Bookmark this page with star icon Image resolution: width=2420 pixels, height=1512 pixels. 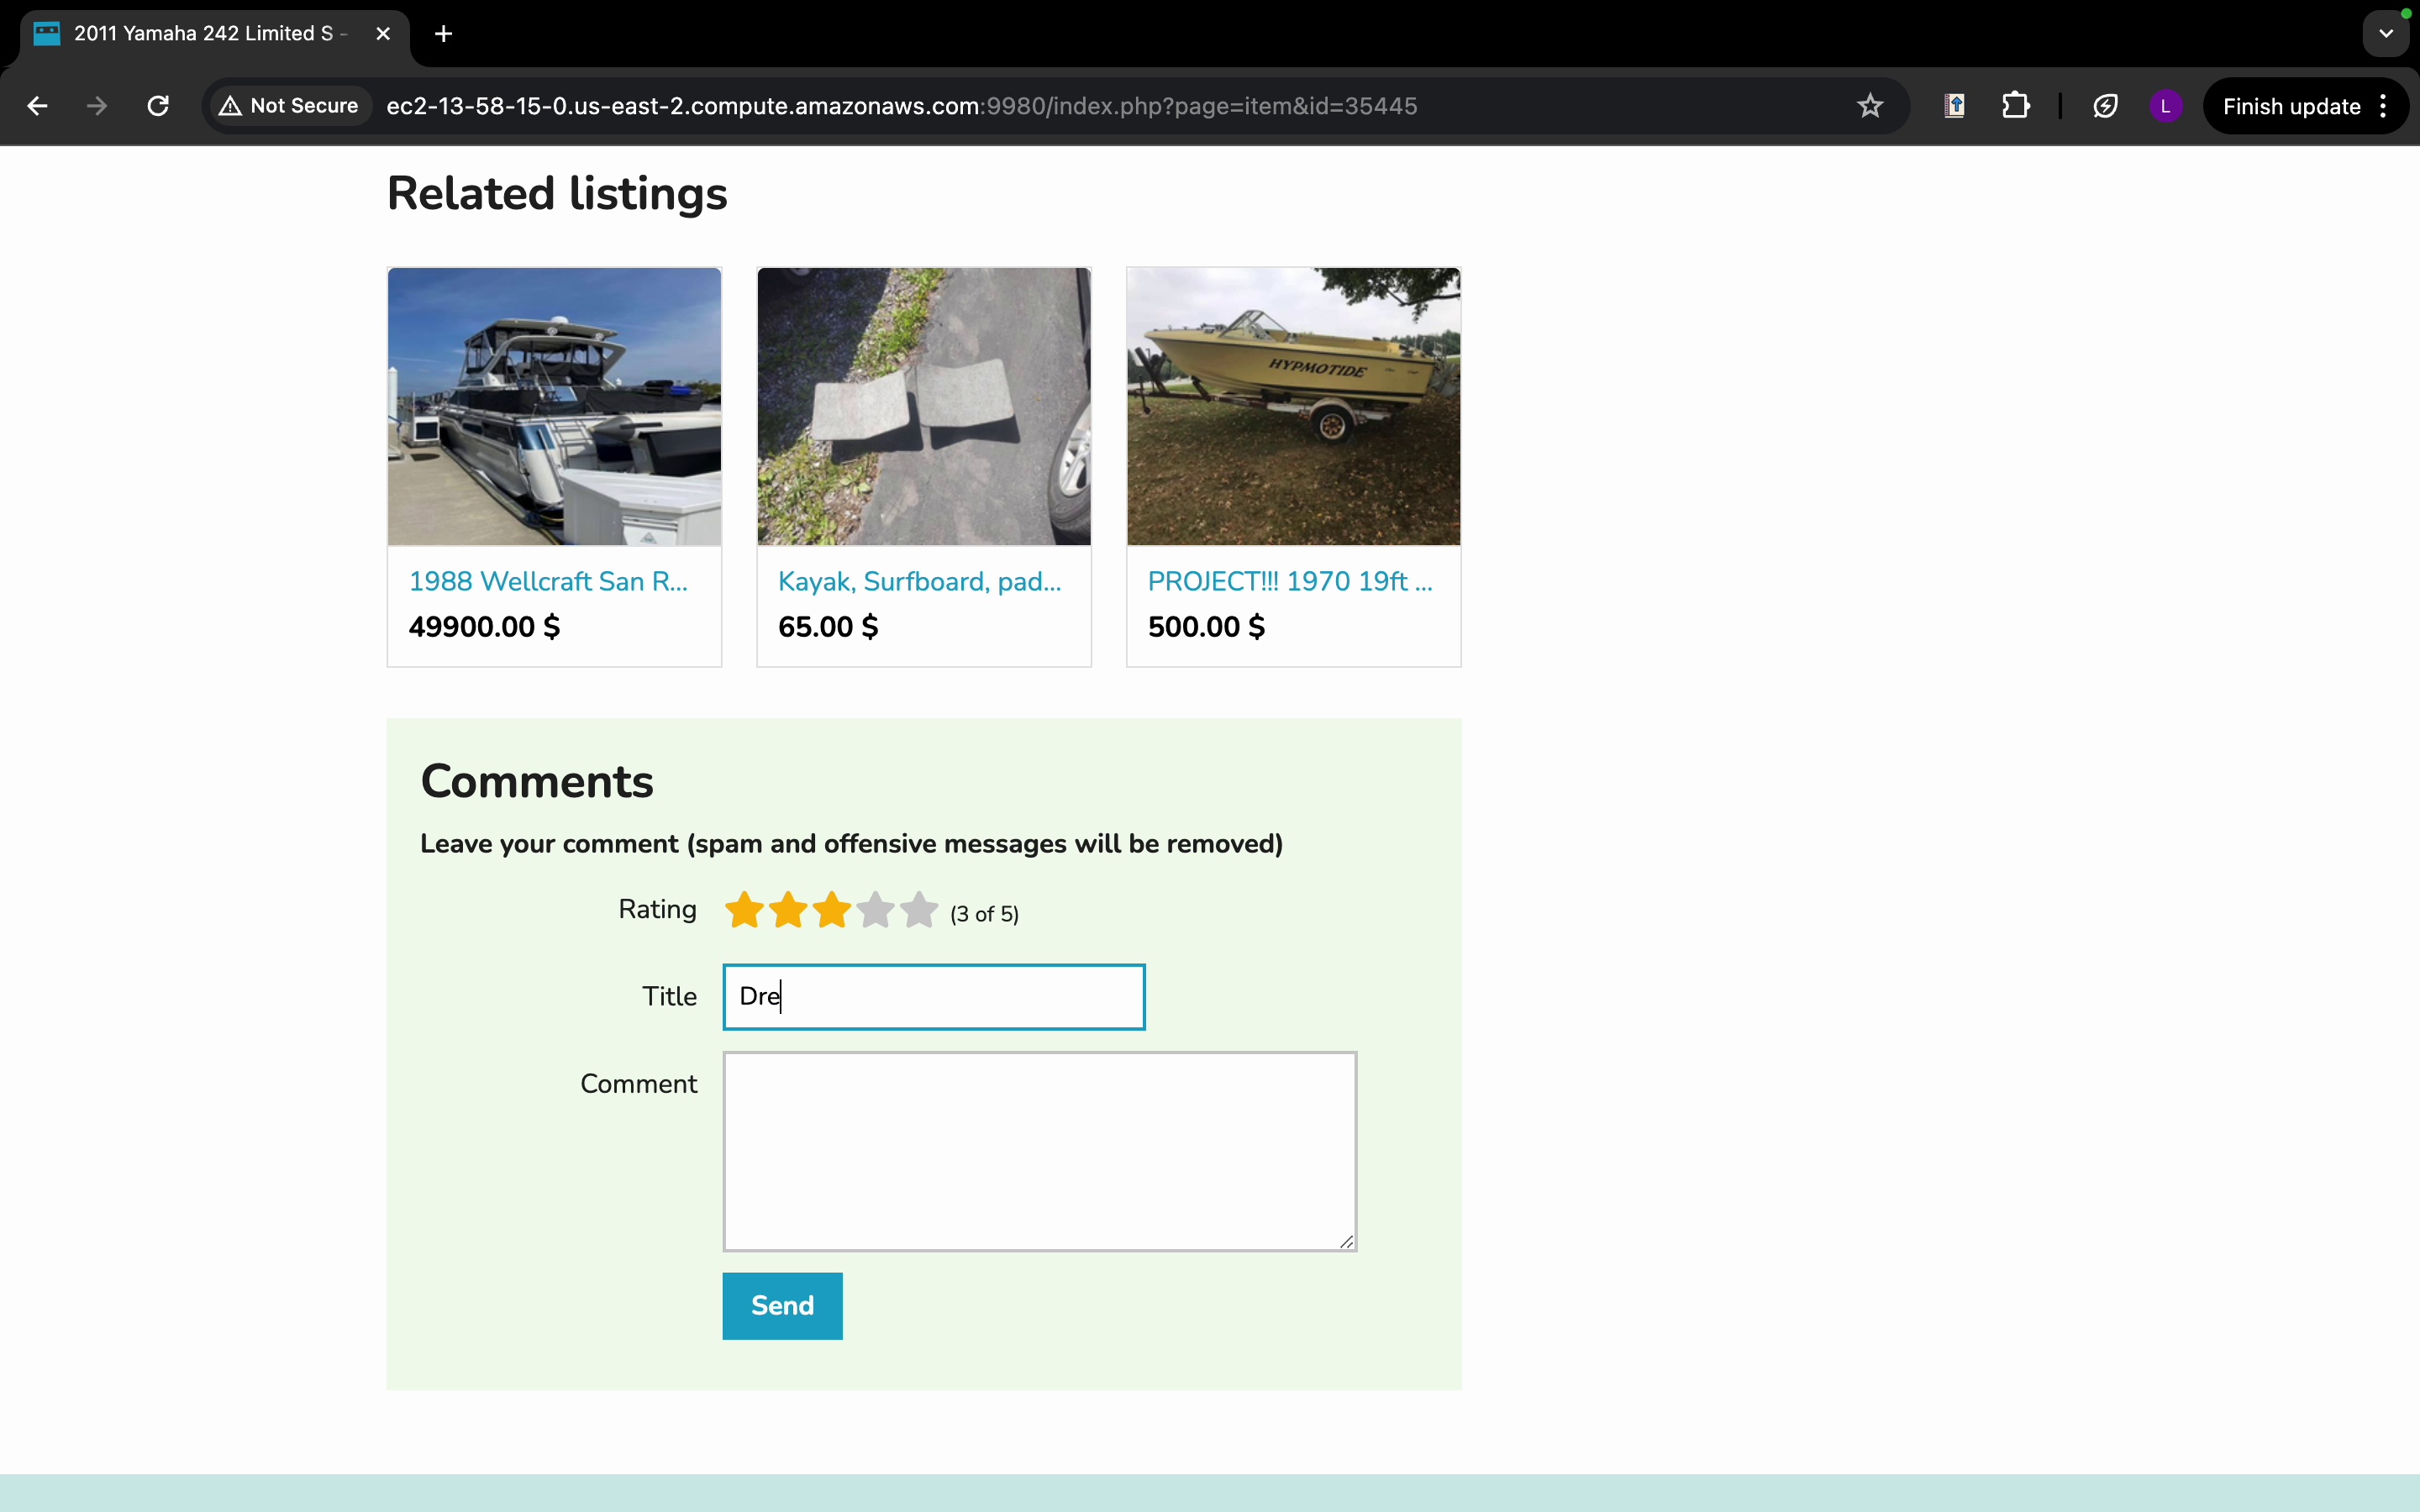(1869, 106)
